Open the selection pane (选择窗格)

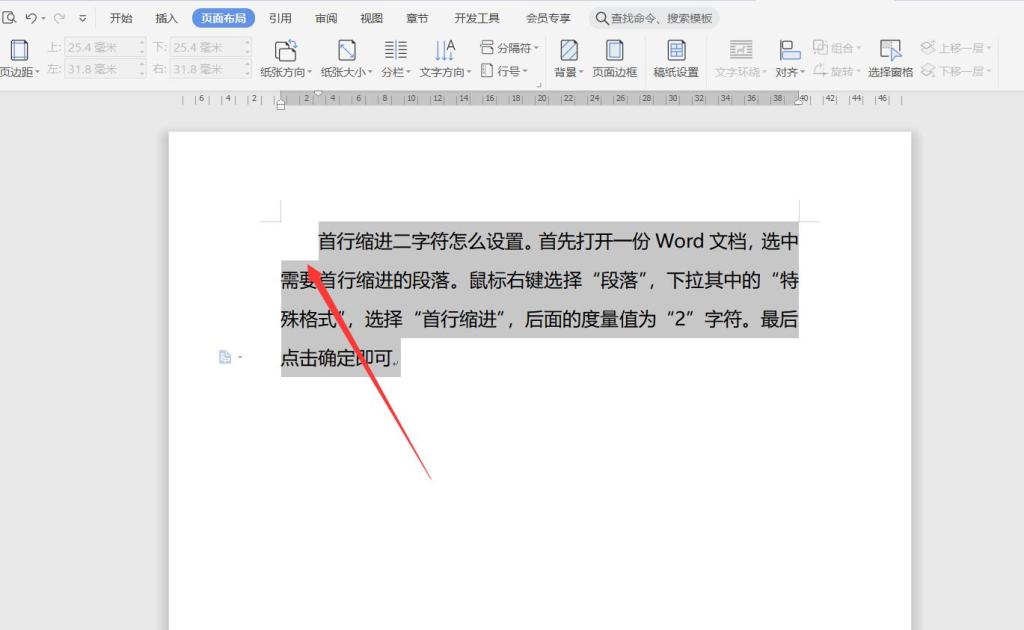(x=890, y=50)
